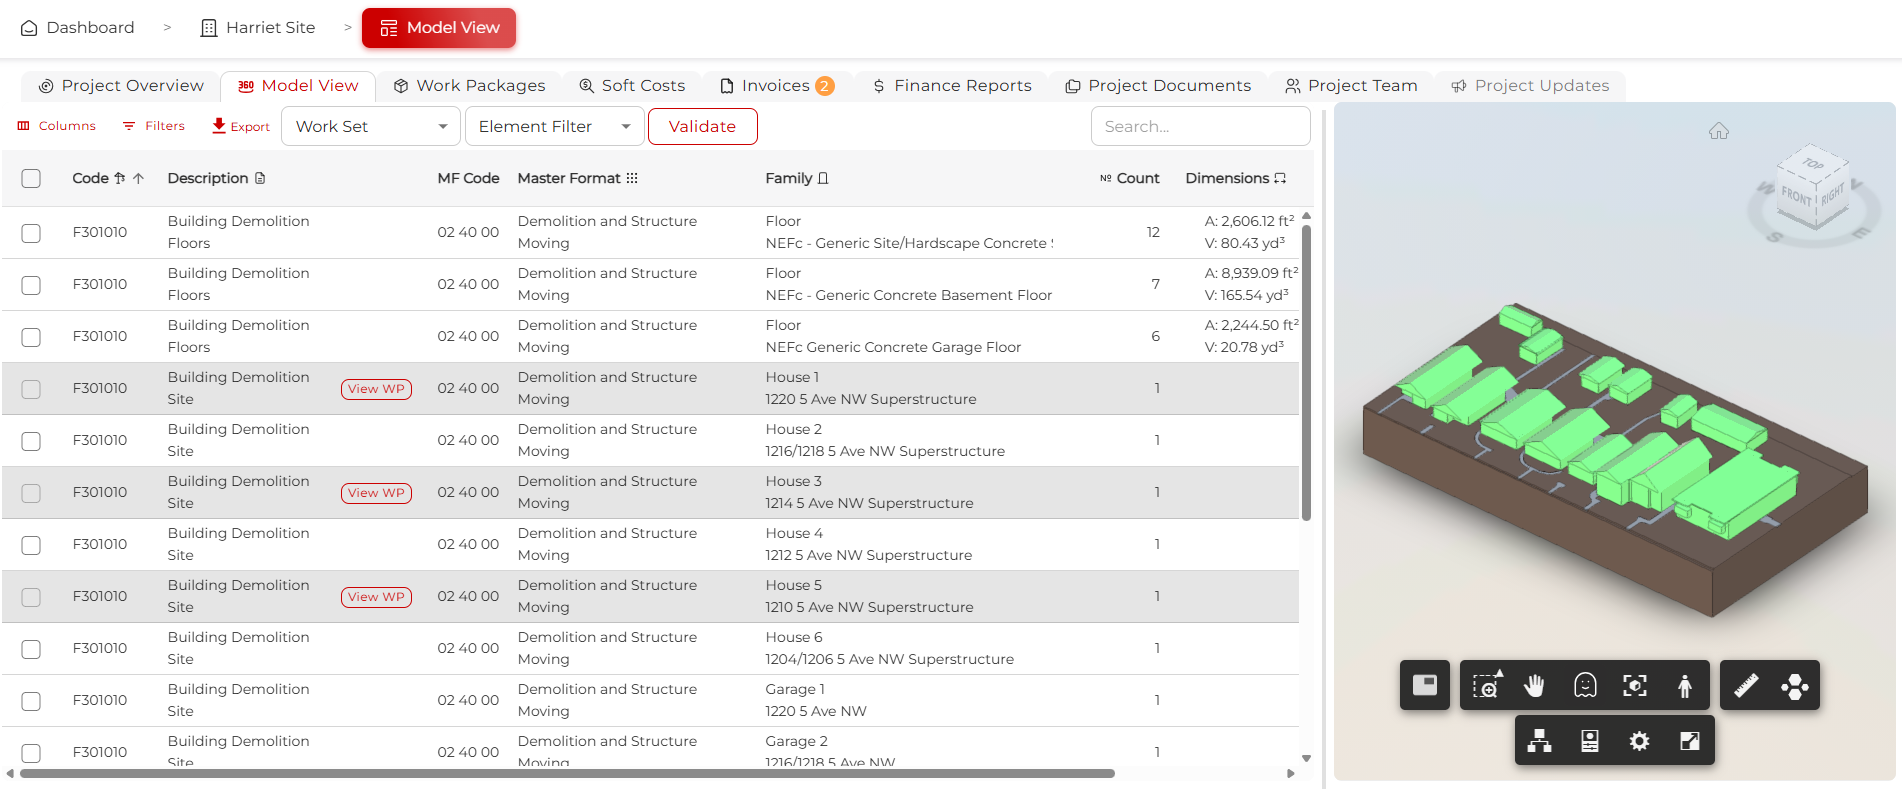Image resolution: width=1902 pixels, height=790 pixels.
Task: Click the Master Format column grid icon
Action: coord(632,178)
